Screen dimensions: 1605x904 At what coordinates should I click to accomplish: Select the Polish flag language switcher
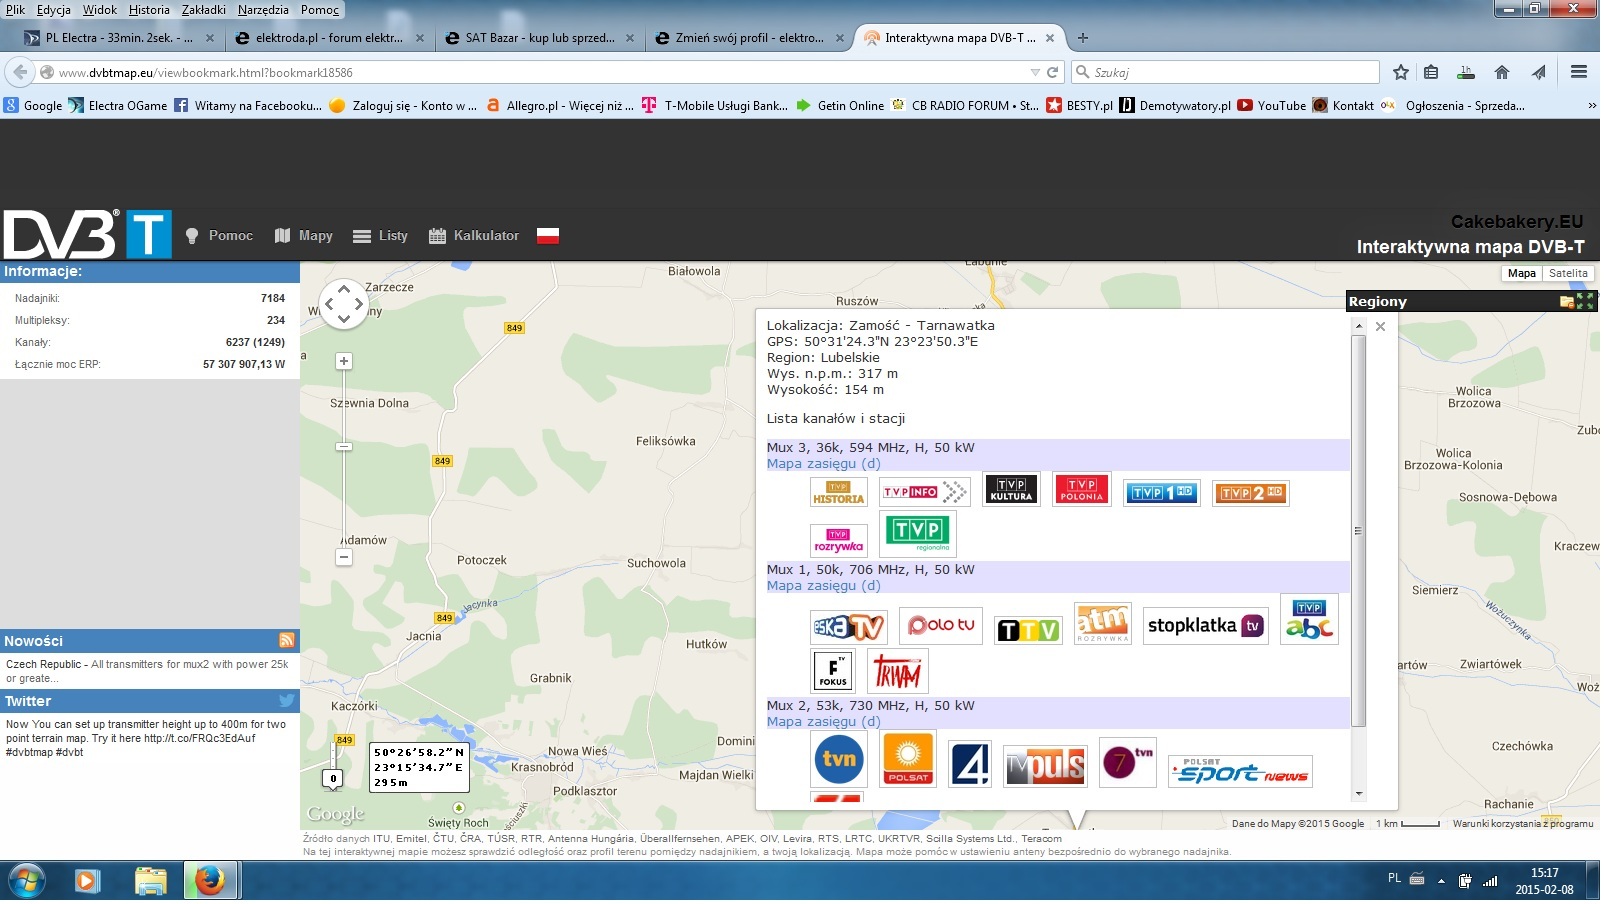pyautogui.click(x=549, y=237)
